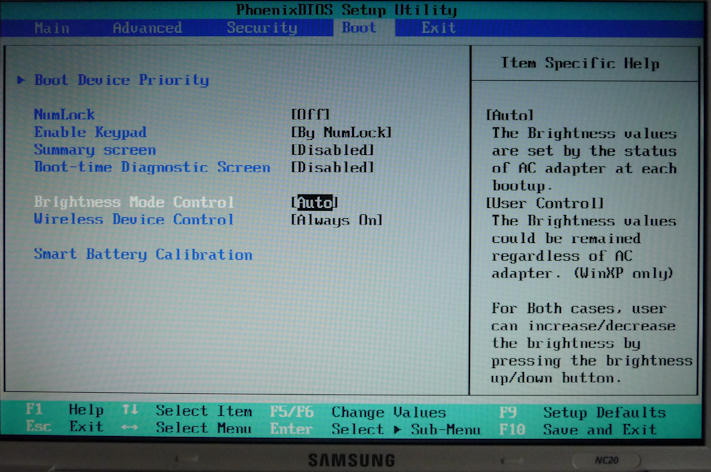Click F1 Help key legend
Image resolution: width=711 pixels, height=472 pixels.
coord(65,410)
